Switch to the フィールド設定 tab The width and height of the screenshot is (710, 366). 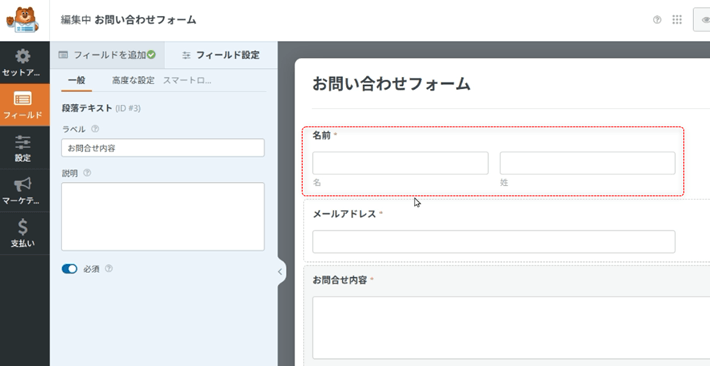221,55
